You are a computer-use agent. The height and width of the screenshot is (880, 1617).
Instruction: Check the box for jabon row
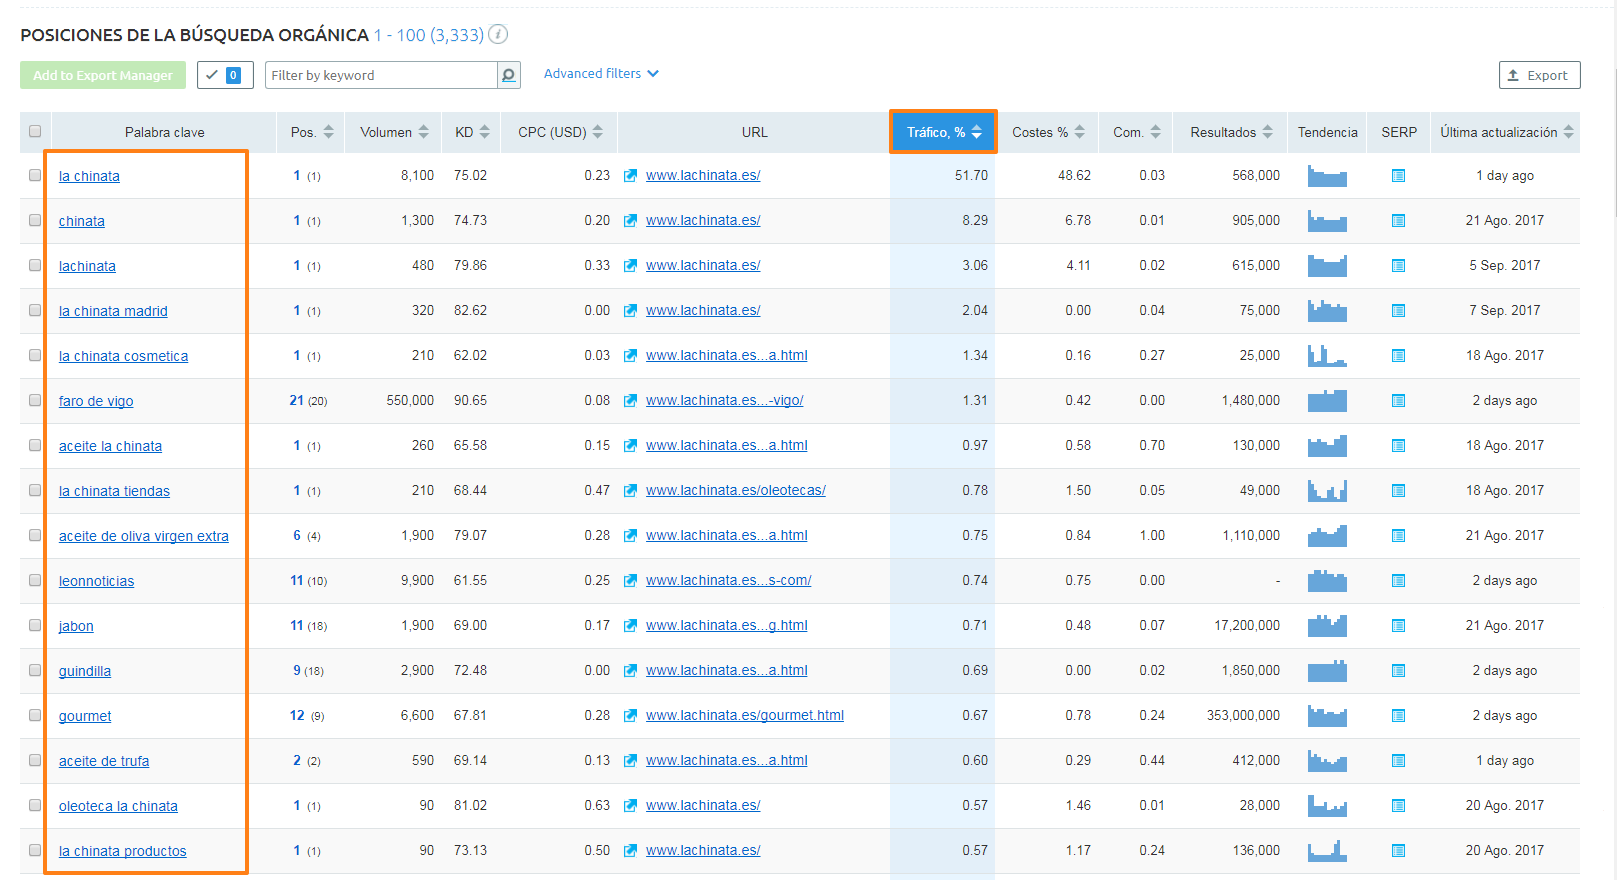[x=35, y=625]
